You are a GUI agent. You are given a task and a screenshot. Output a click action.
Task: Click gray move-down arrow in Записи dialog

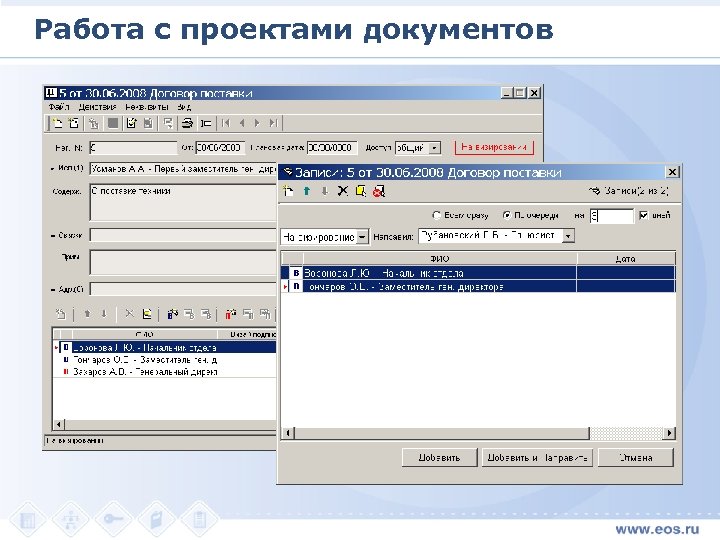click(325, 191)
